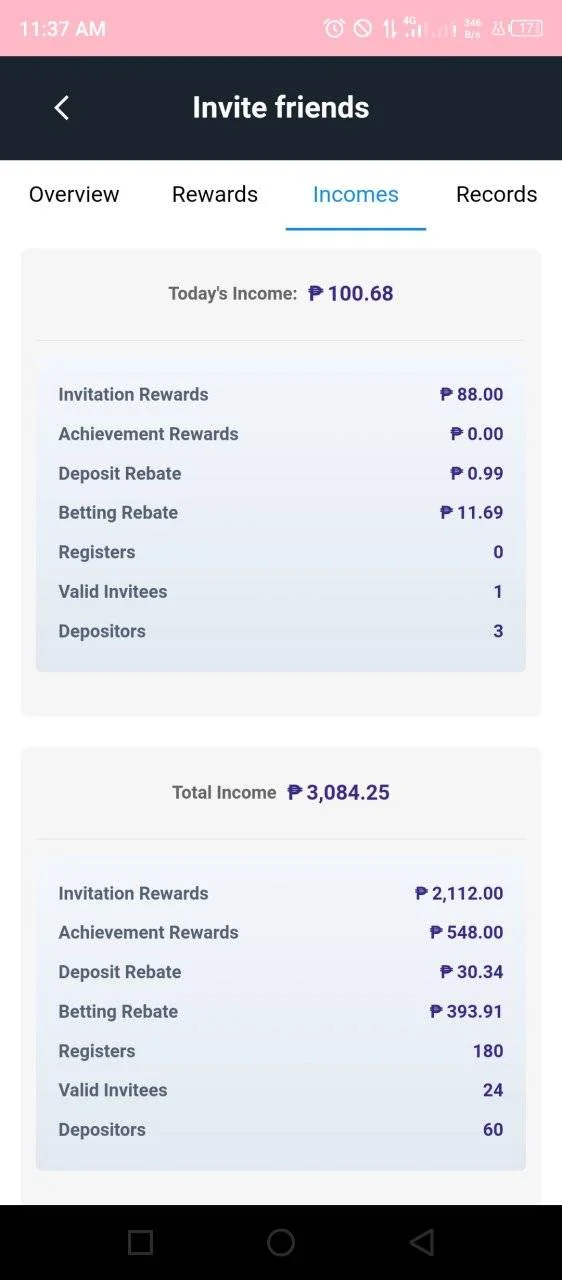Switch to the Overview tab
The image size is (562, 1280).
[74, 194]
